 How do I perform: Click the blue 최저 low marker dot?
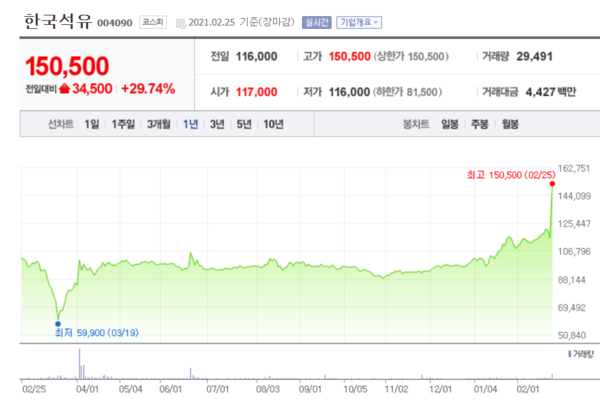(x=58, y=324)
